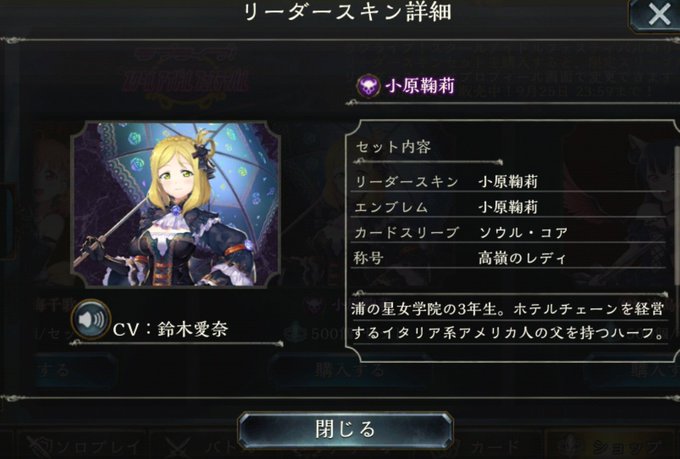Close the dialog with the X icon

click(x=658, y=15)
